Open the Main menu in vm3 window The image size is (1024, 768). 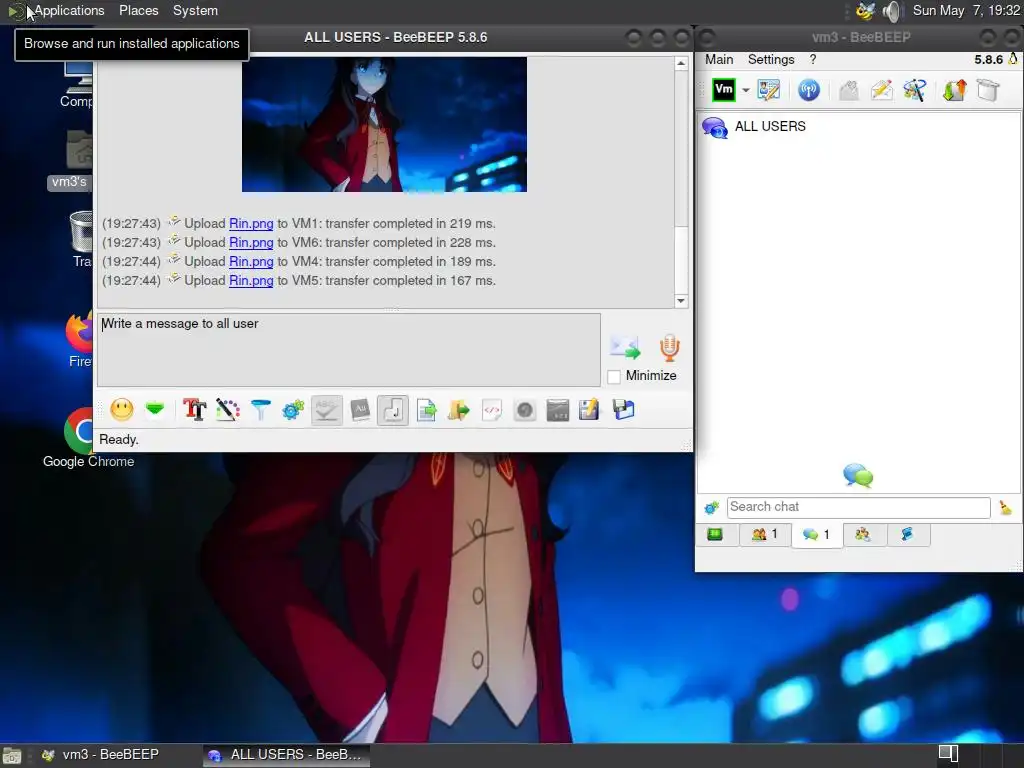click(719, 59)
